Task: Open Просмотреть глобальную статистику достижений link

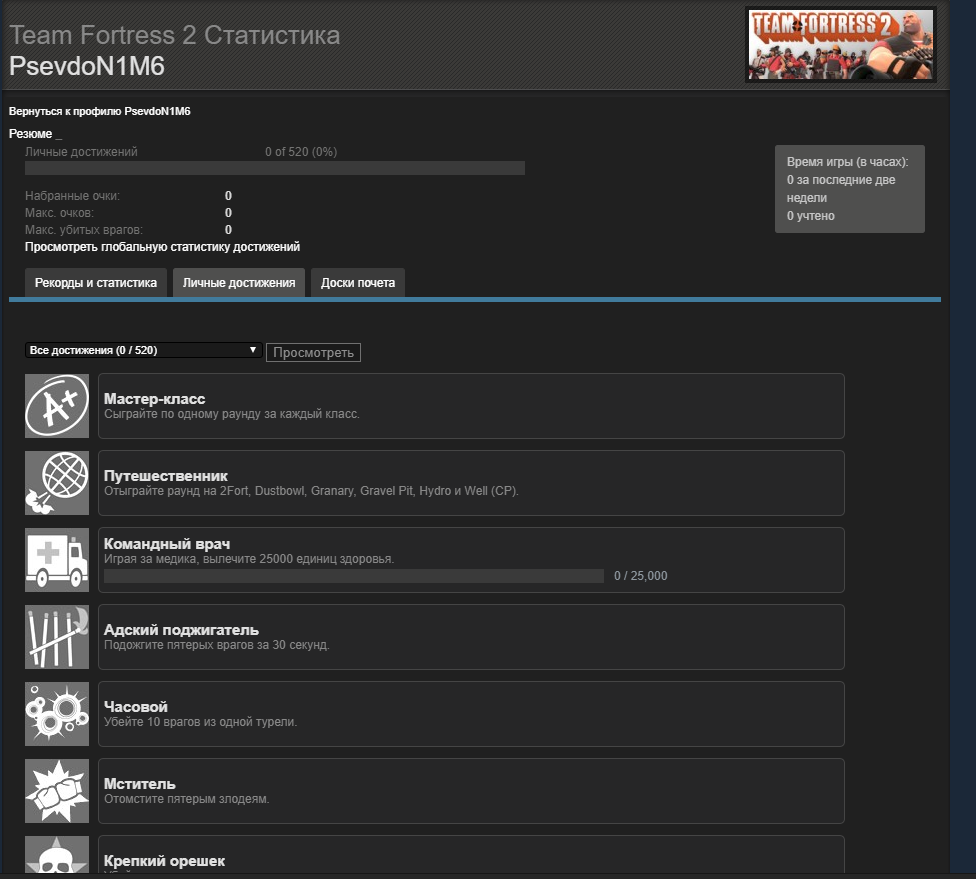Action: click(162, 247)
